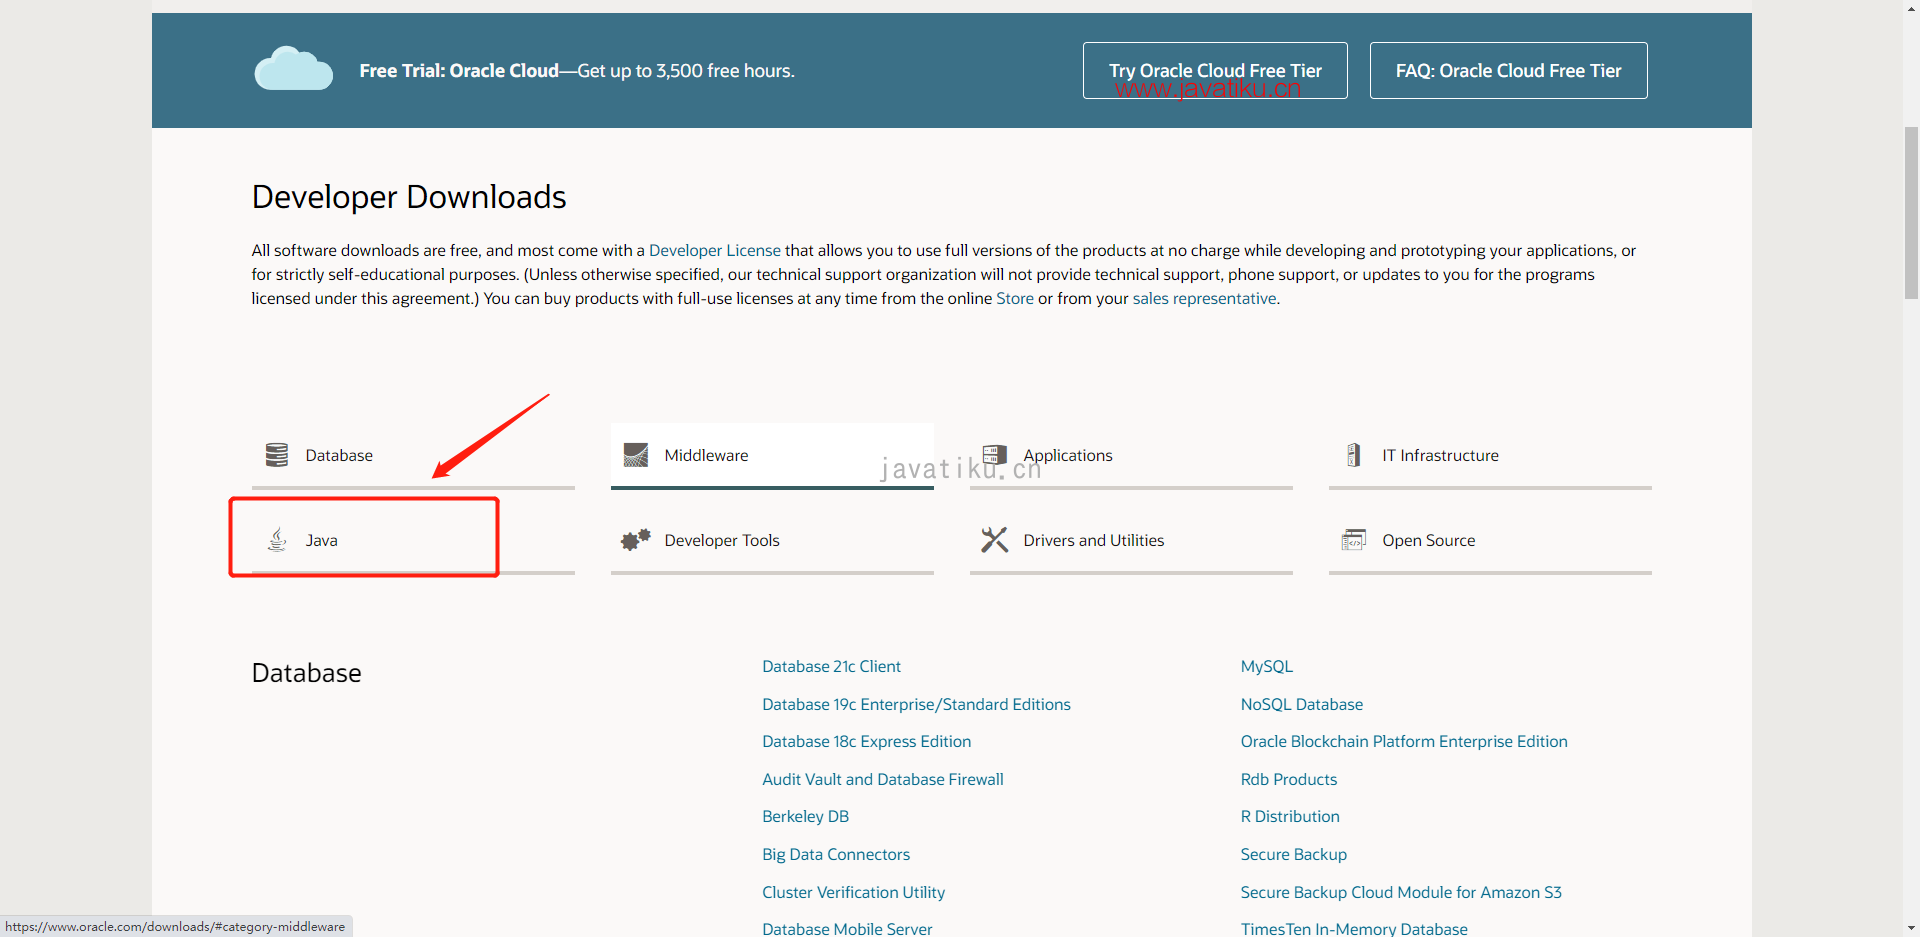Click the page's vertical scrollbar thumb
Viewport: 1920px width, 937px height.
click(x=1911, y=212)
